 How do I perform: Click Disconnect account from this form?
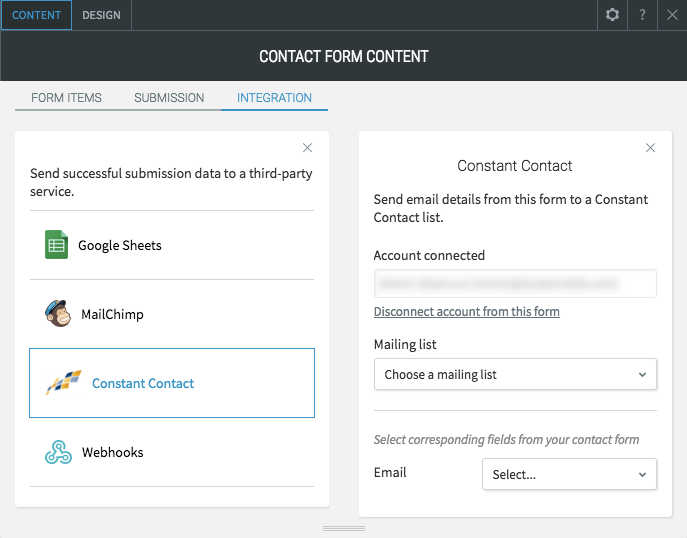[x=467, y=311]
